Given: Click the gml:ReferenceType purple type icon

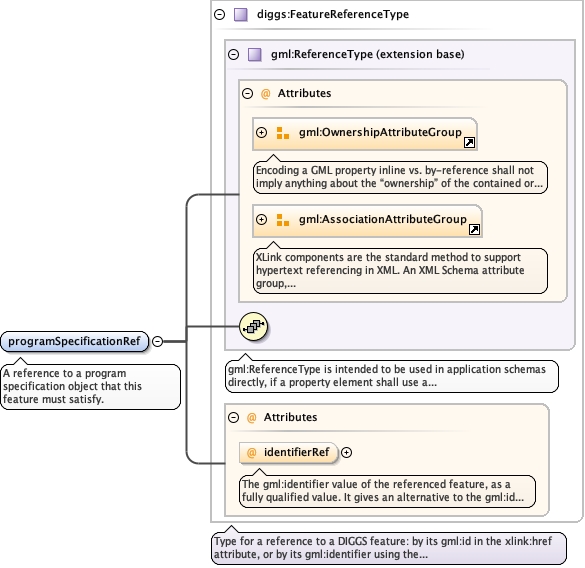Looking at the screenshot, I should [255, 54].
